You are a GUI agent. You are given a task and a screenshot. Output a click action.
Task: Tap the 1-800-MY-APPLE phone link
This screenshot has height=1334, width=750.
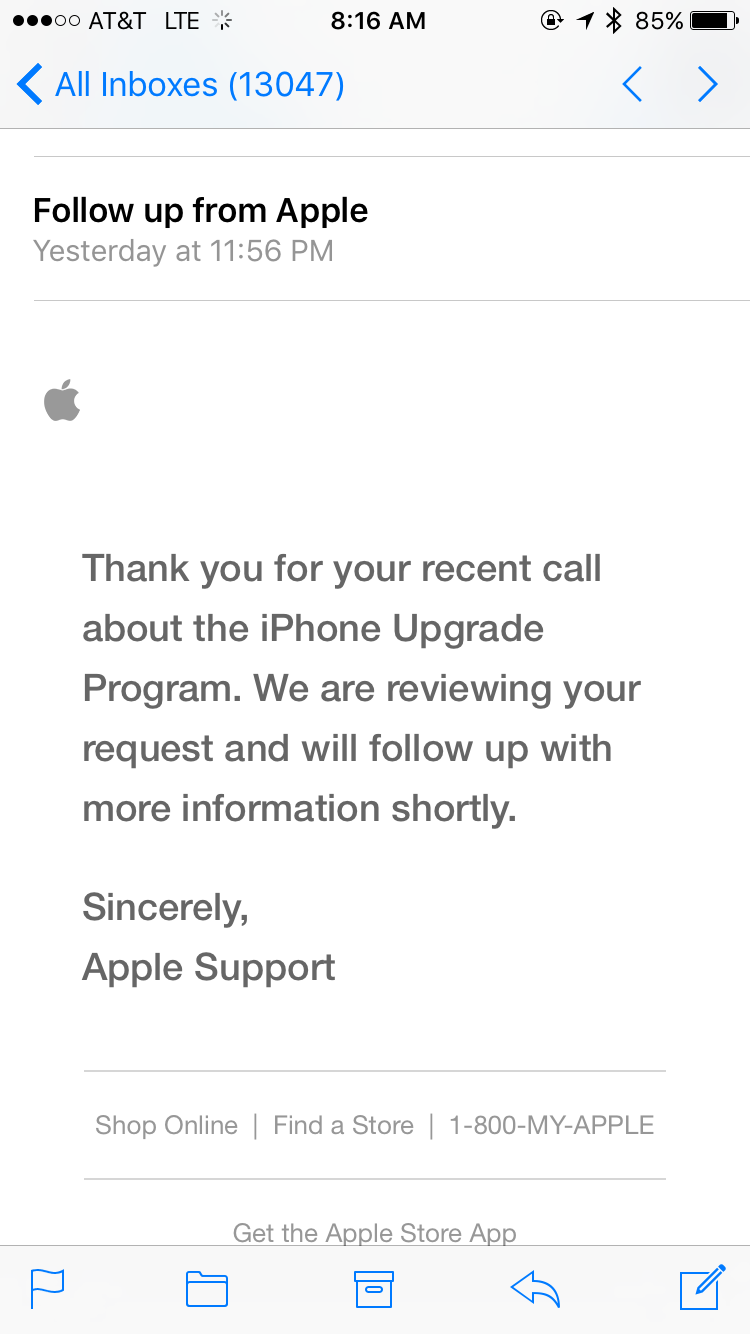click(551, 1125)
